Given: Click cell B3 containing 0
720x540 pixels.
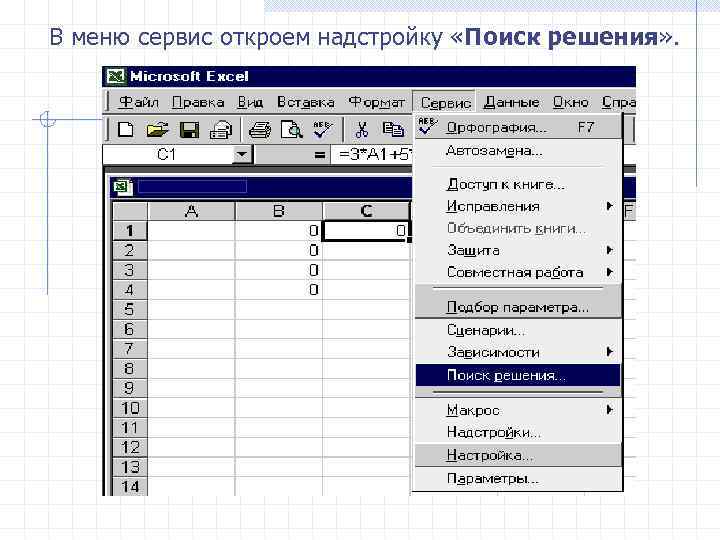Looking at the screenshot, I should click(279, 270).
